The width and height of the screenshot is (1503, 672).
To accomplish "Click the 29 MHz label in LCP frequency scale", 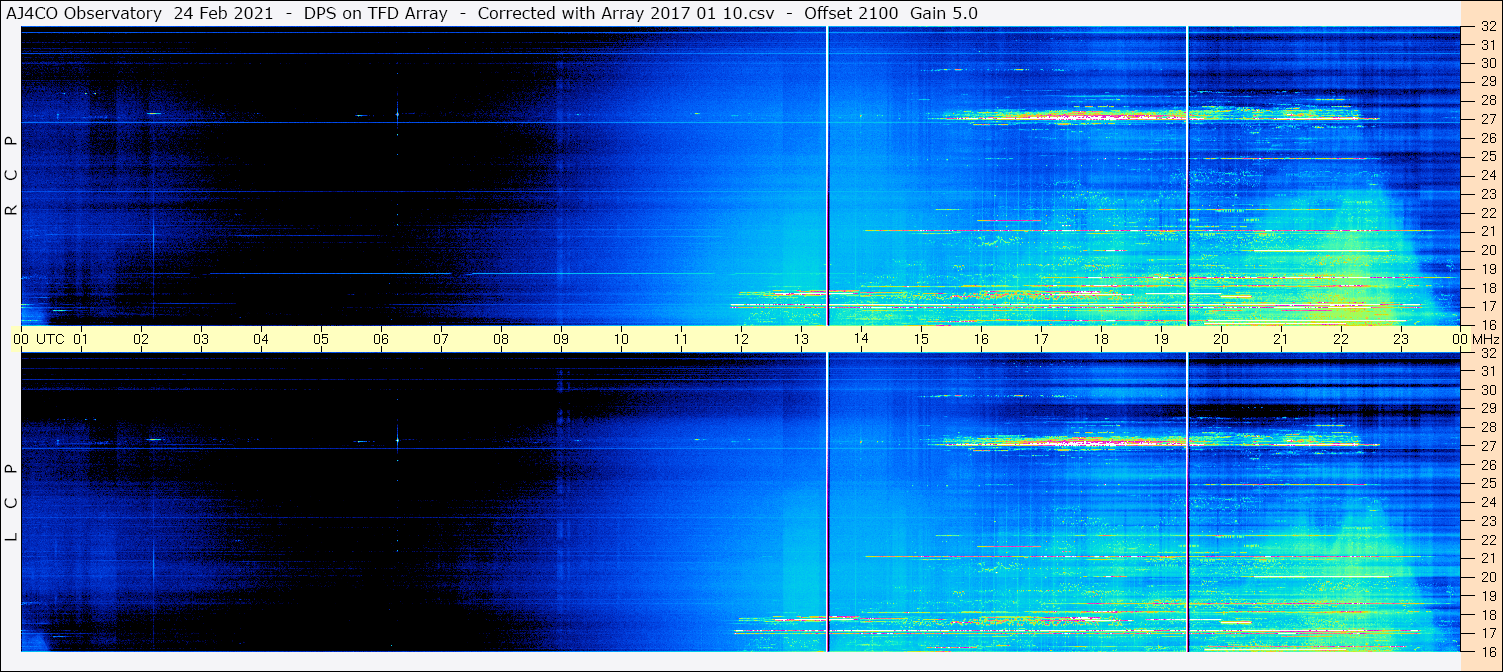I will (x=1487, y=409).
